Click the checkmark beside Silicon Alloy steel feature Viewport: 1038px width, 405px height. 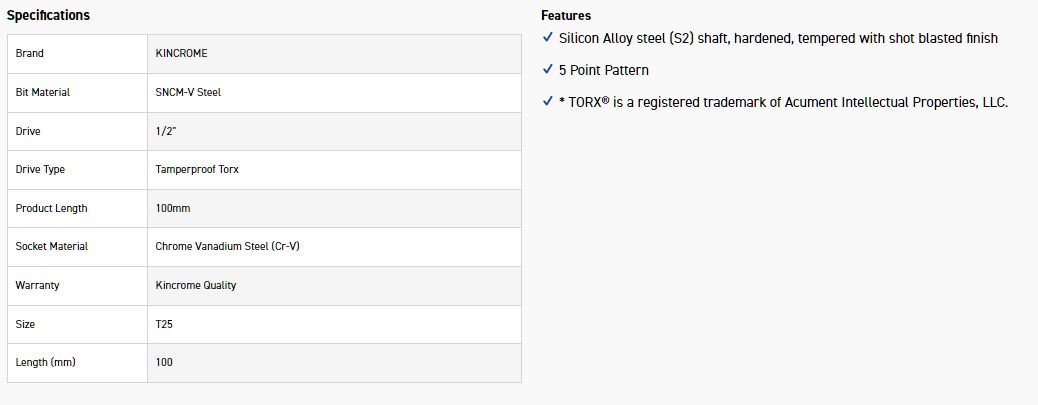coord(547,38)
